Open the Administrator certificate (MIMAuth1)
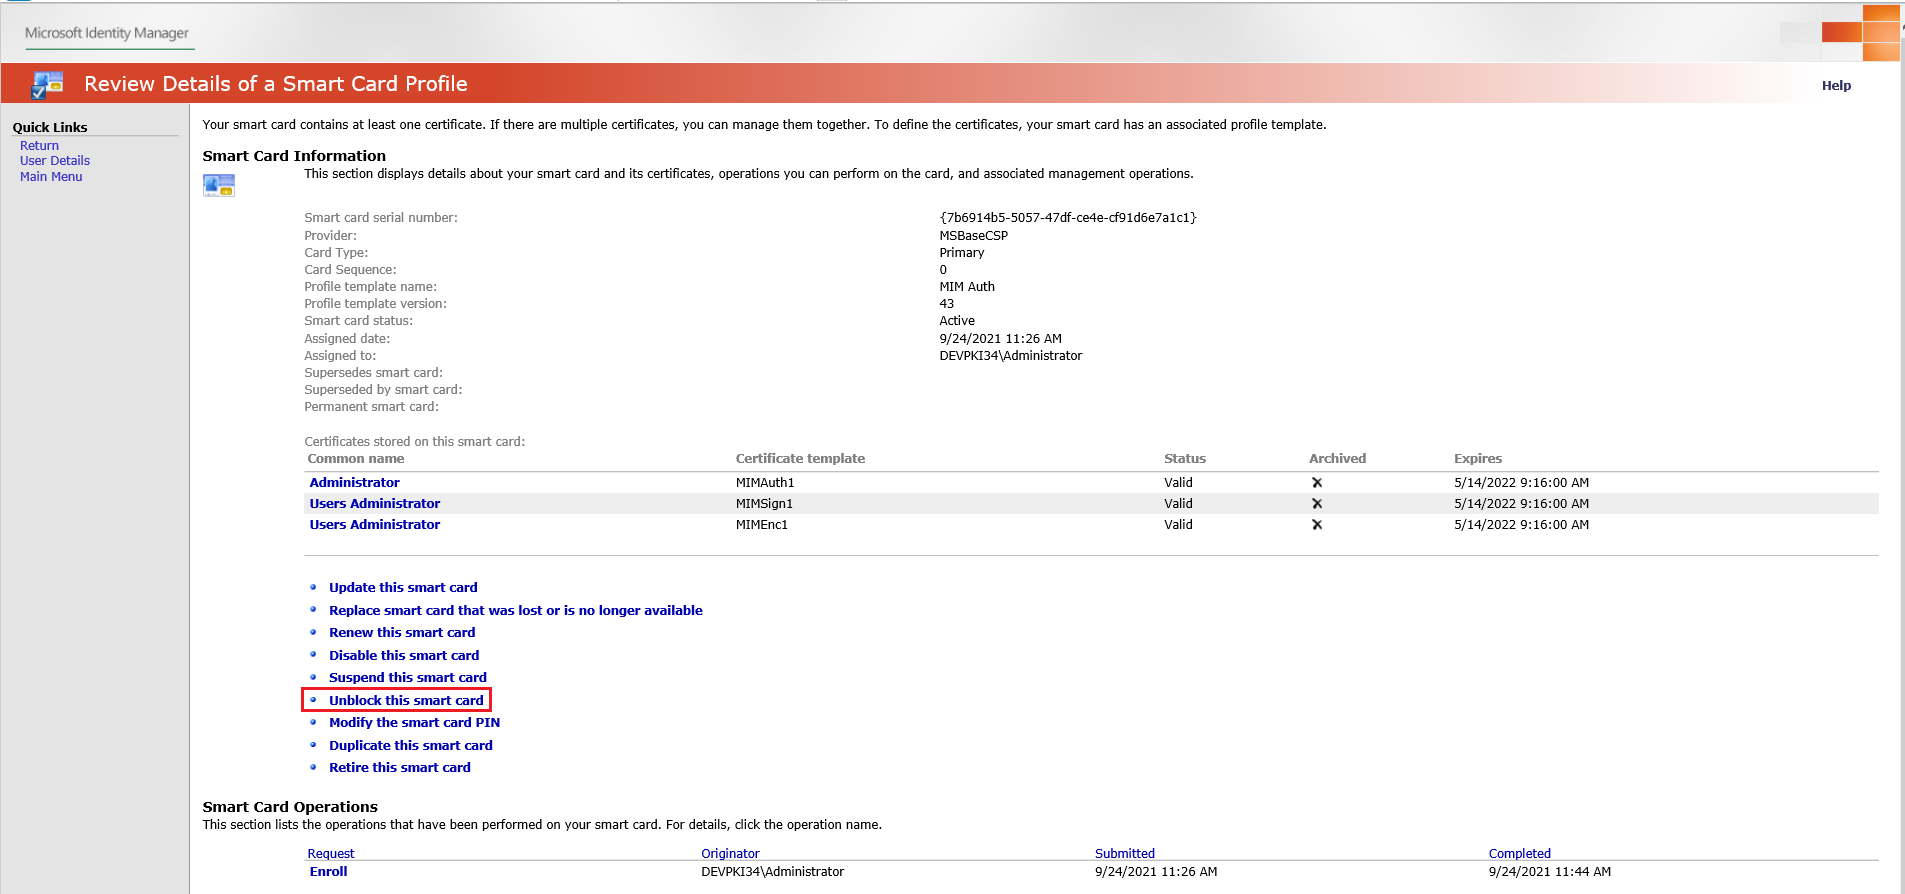 [354, 483]
